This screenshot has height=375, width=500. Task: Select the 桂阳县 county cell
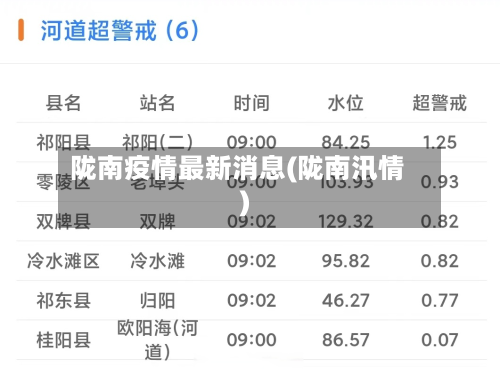pyautogui.click(x=63, y=340)
